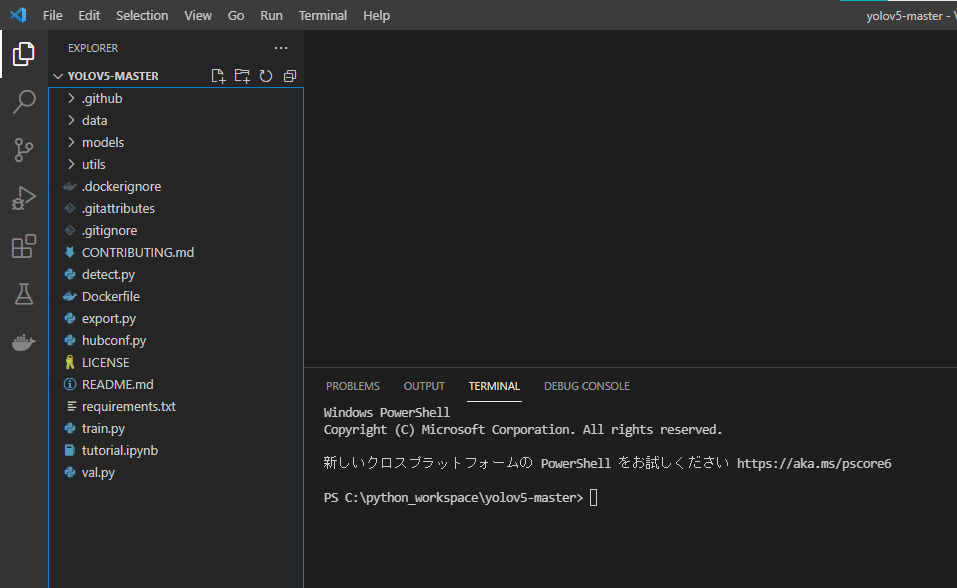Create a new file with the New File icon

(x=218, y=75)
